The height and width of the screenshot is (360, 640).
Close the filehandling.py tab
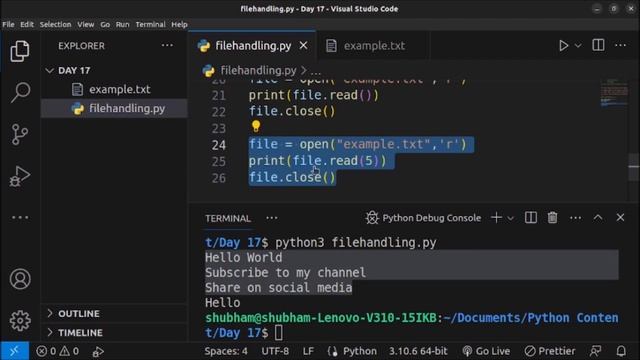pyautogui.click(x=303, y=46)
